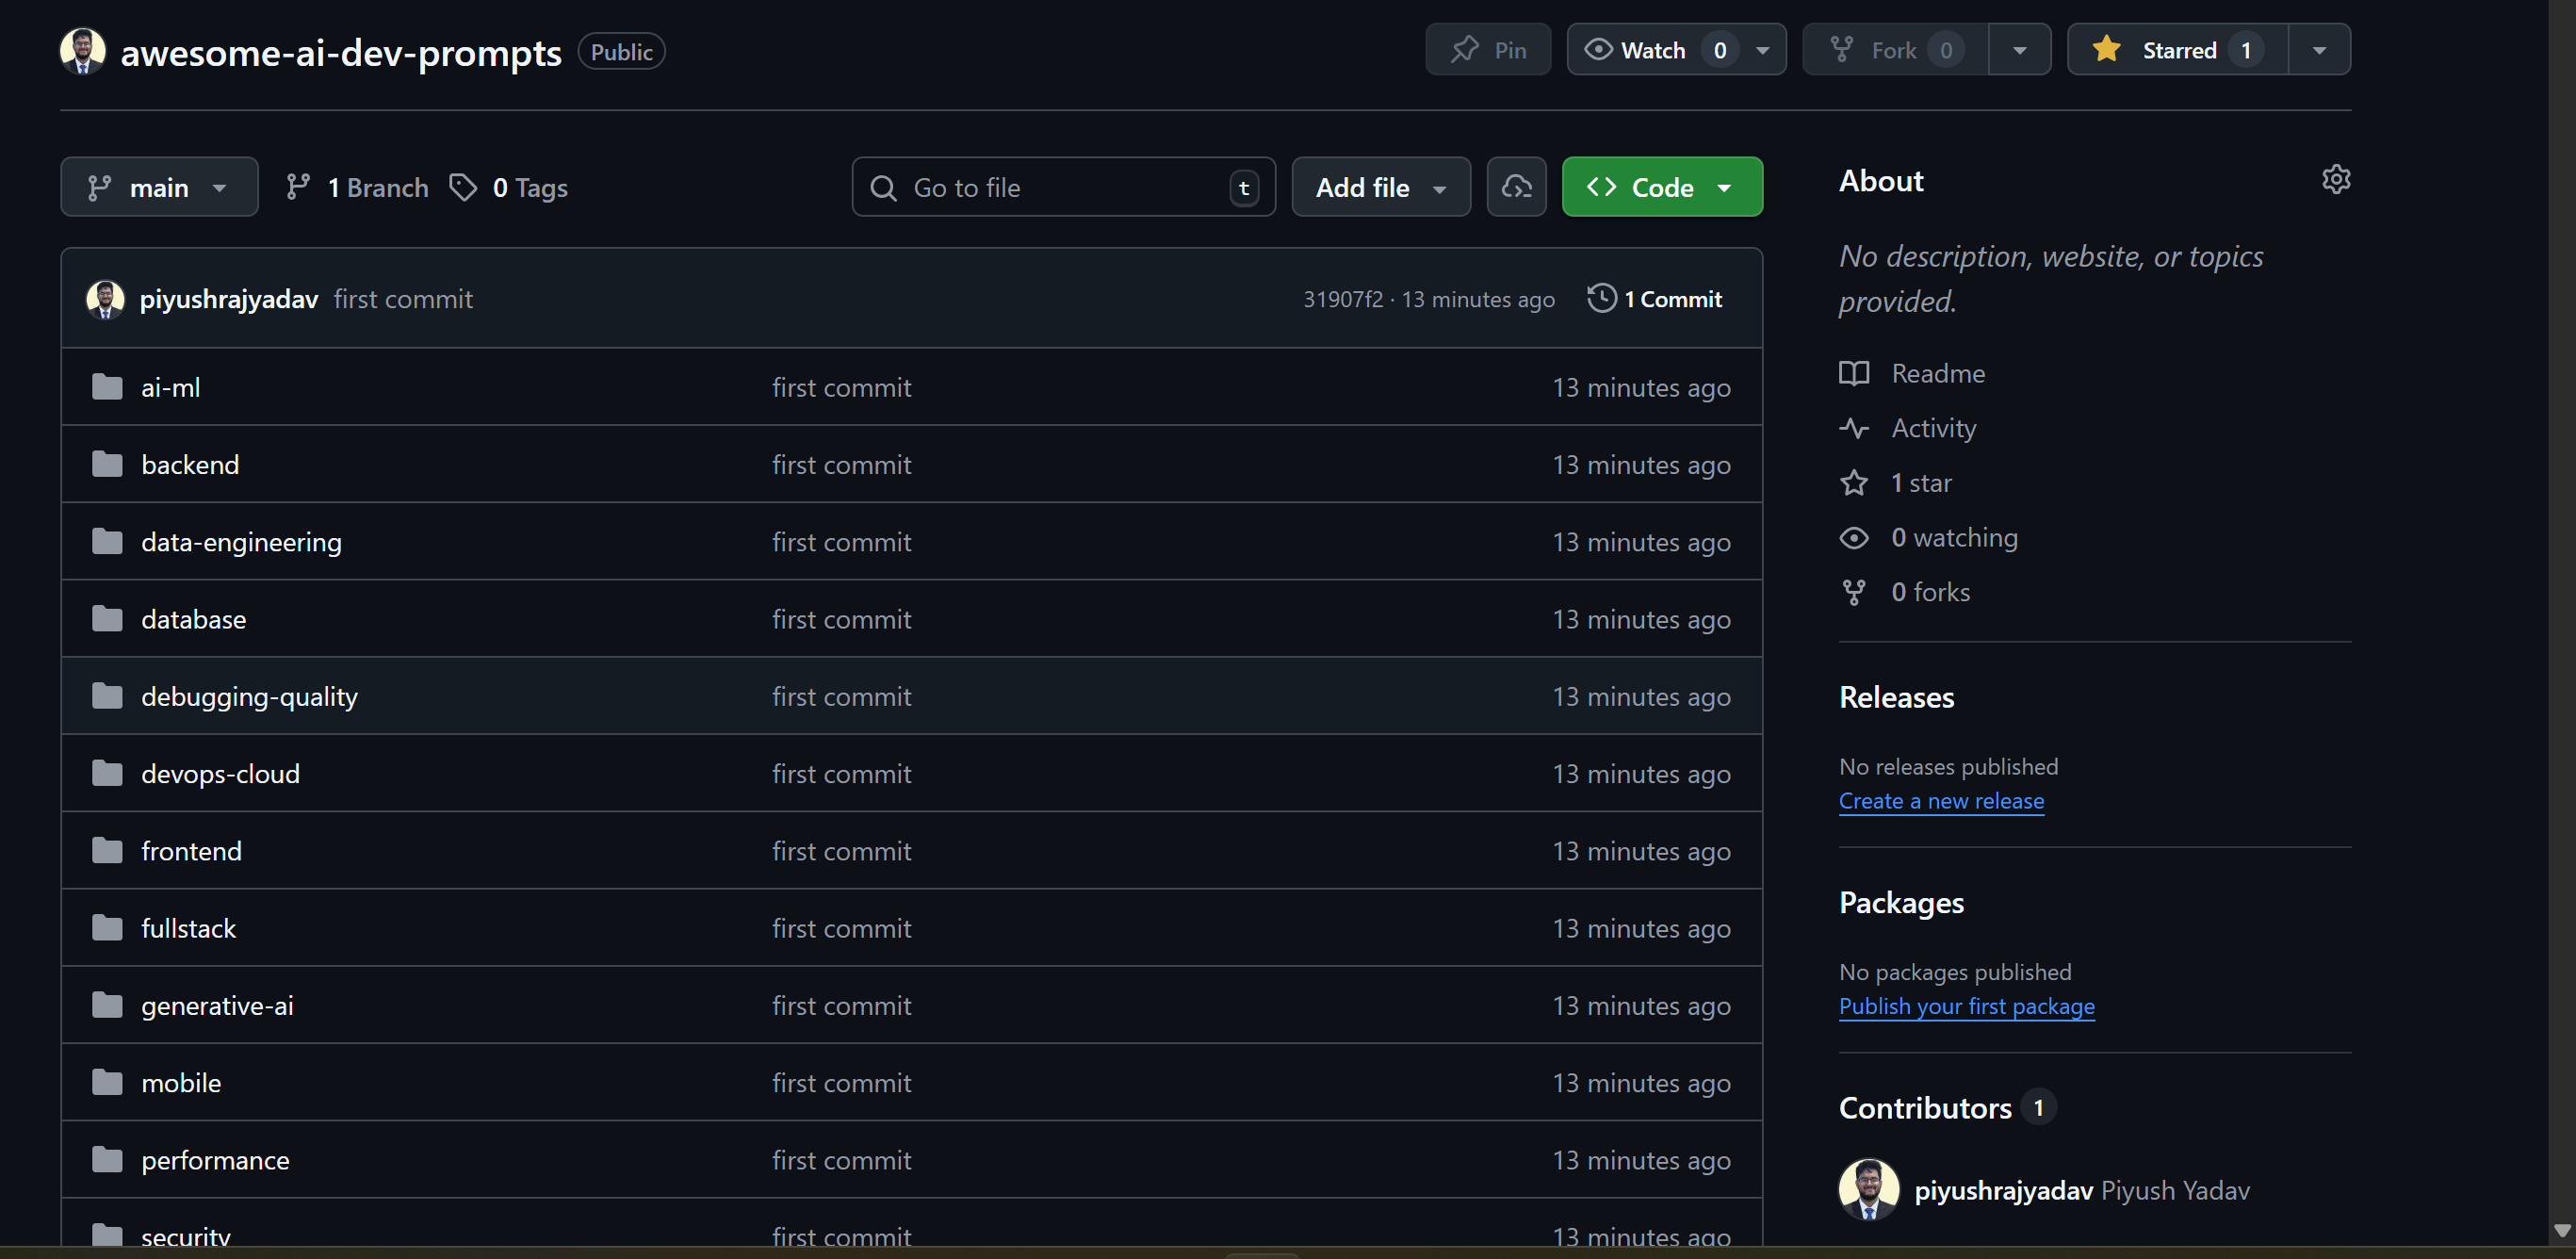Open the About settings gear icon
The image size is (2576, 1259).
(x=2335, y=180)
